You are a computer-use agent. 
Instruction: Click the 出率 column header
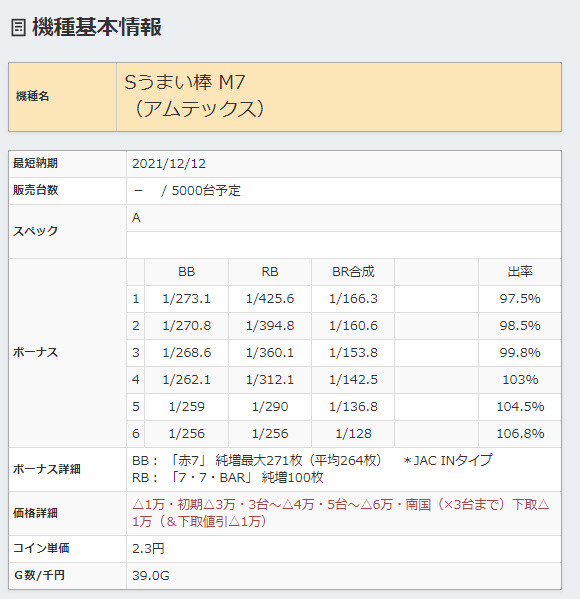520,272
